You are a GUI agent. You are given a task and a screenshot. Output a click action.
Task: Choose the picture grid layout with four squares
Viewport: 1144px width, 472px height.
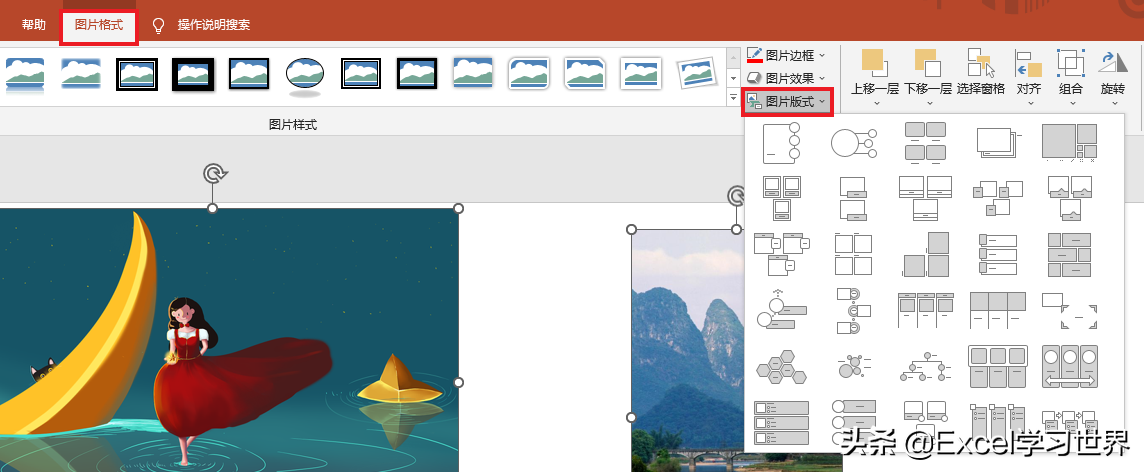point(853,253)
